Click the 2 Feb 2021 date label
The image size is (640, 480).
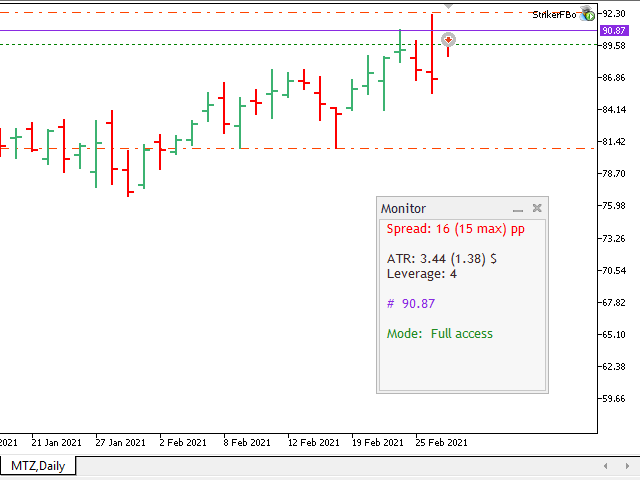point(183,442)
